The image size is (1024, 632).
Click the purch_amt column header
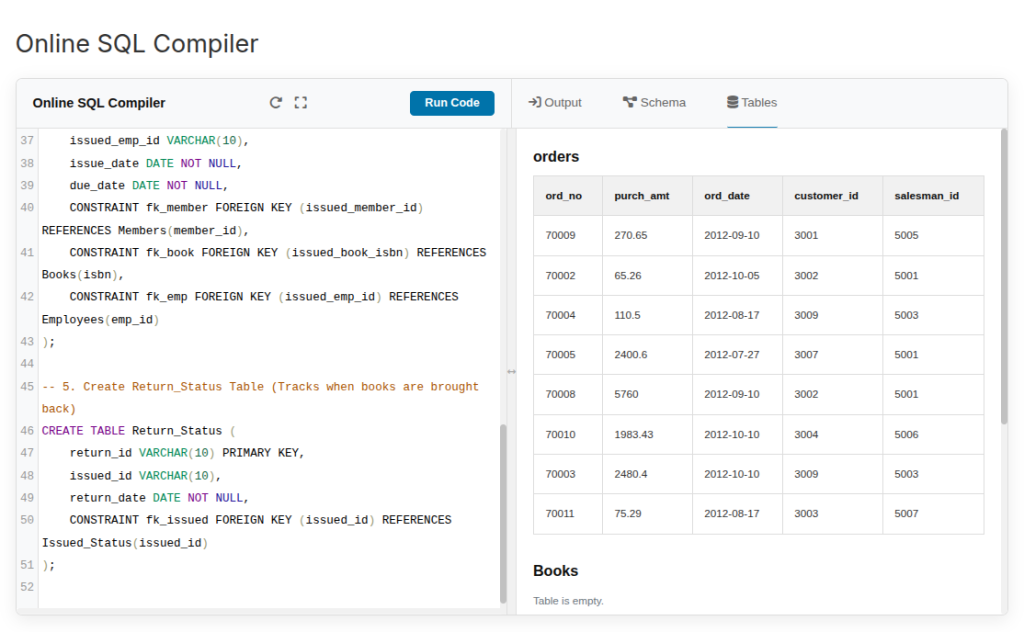pos(642,196)
